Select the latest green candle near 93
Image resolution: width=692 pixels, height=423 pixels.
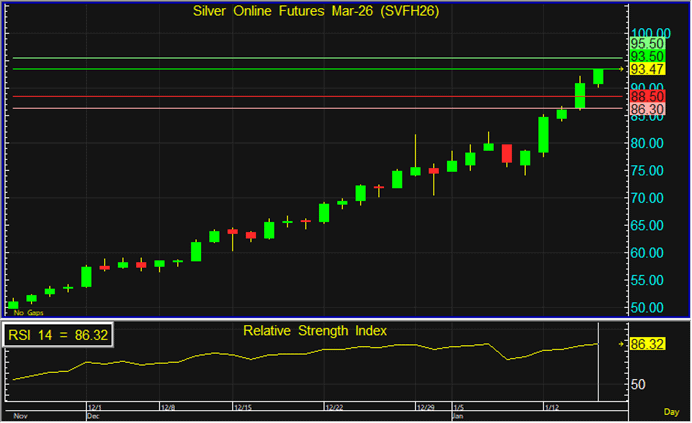(598, 77)
